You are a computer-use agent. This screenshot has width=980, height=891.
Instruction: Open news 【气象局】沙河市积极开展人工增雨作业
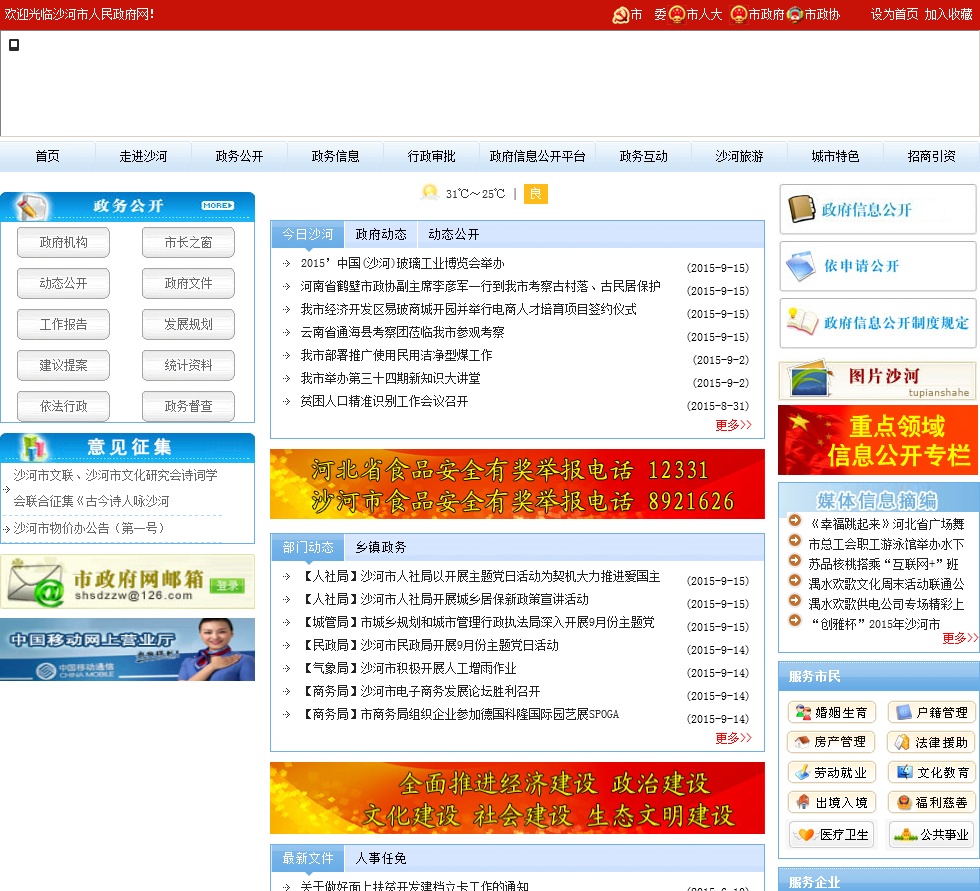click(x=410, y=669)
